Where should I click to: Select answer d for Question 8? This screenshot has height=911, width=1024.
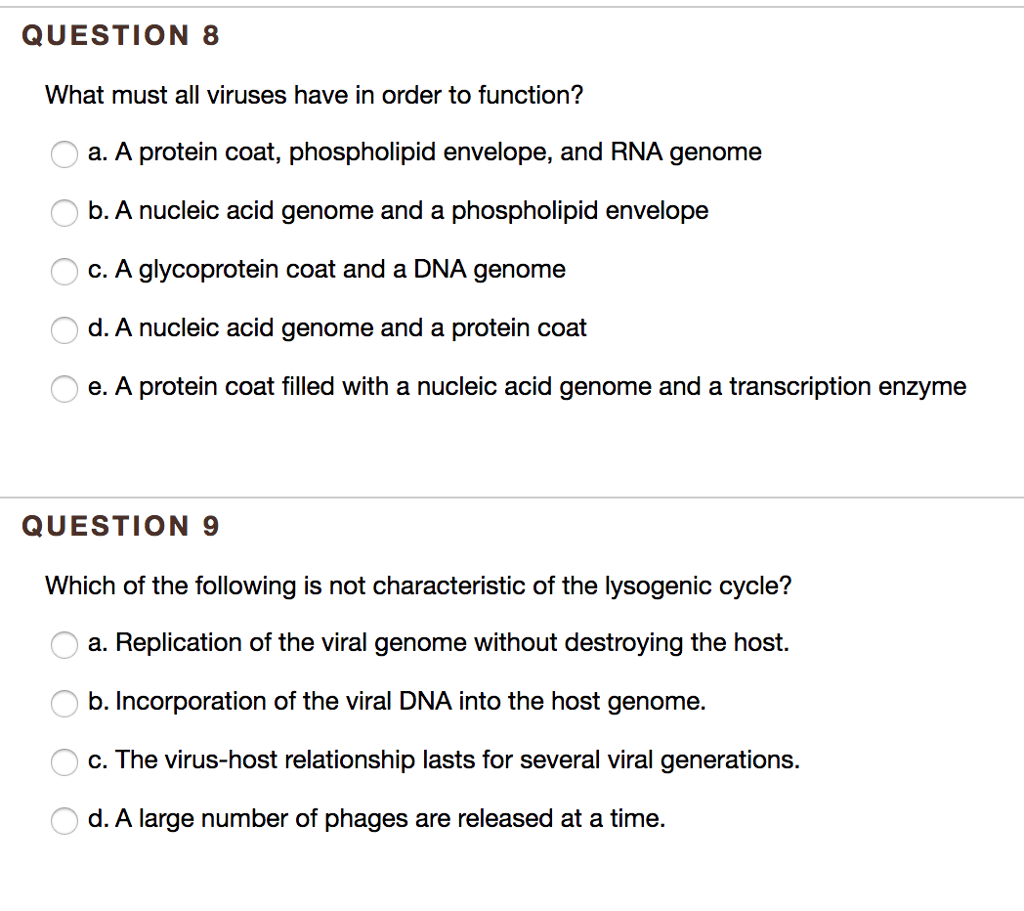(64, 330)
